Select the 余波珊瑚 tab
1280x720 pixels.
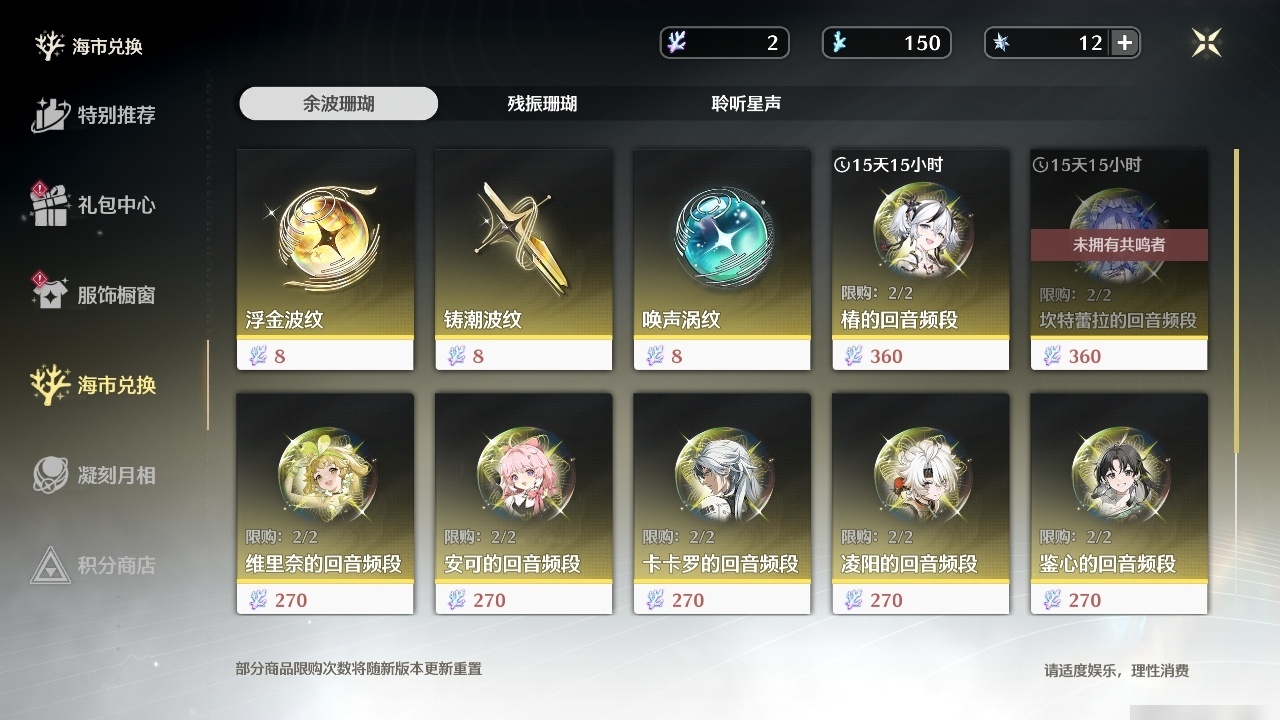coord(339,104)
